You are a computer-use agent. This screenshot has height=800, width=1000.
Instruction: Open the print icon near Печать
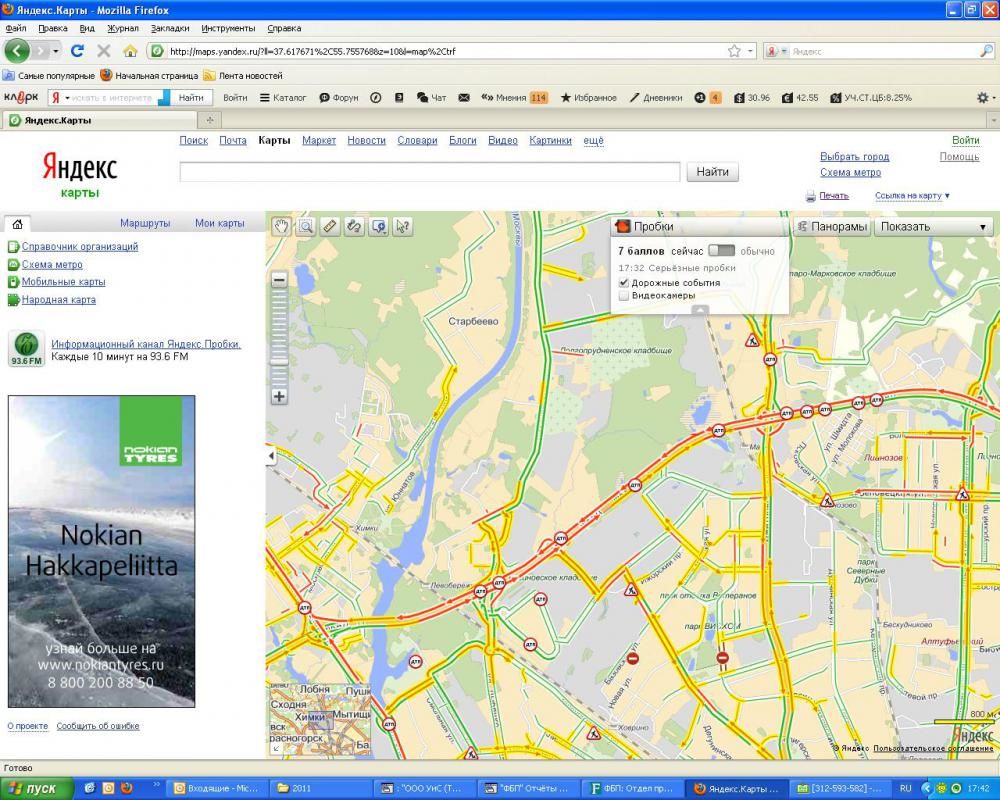pyautogui.click(x=811, y=196)
